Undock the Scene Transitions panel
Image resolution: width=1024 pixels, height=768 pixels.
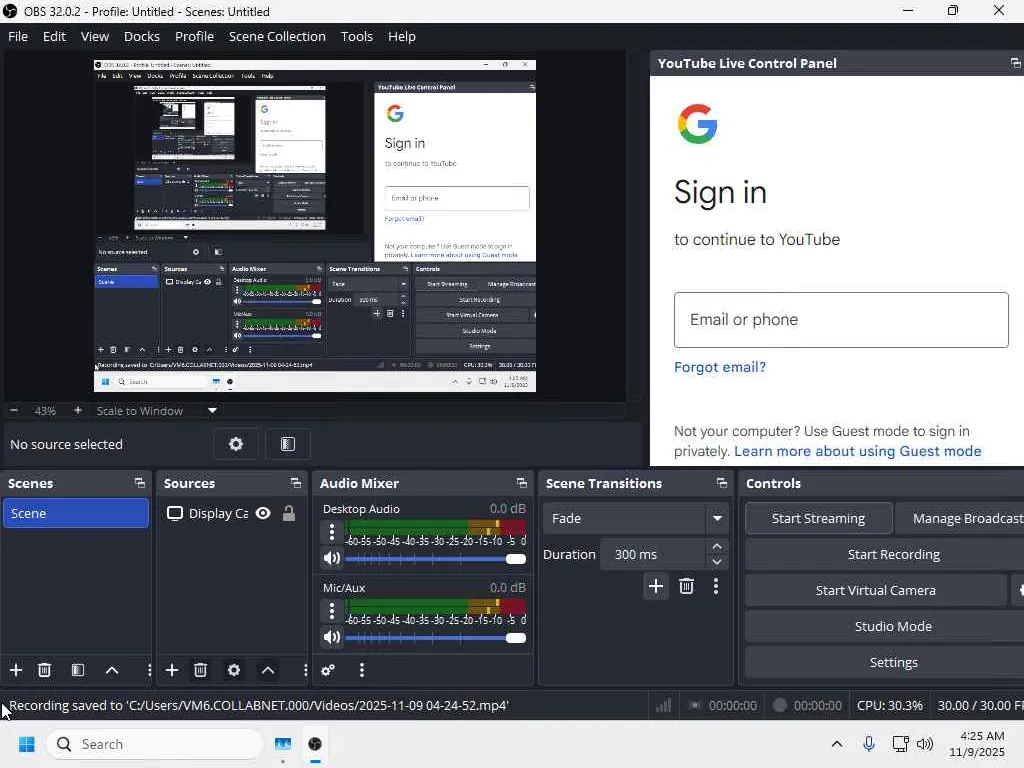[x=722, y=483]
